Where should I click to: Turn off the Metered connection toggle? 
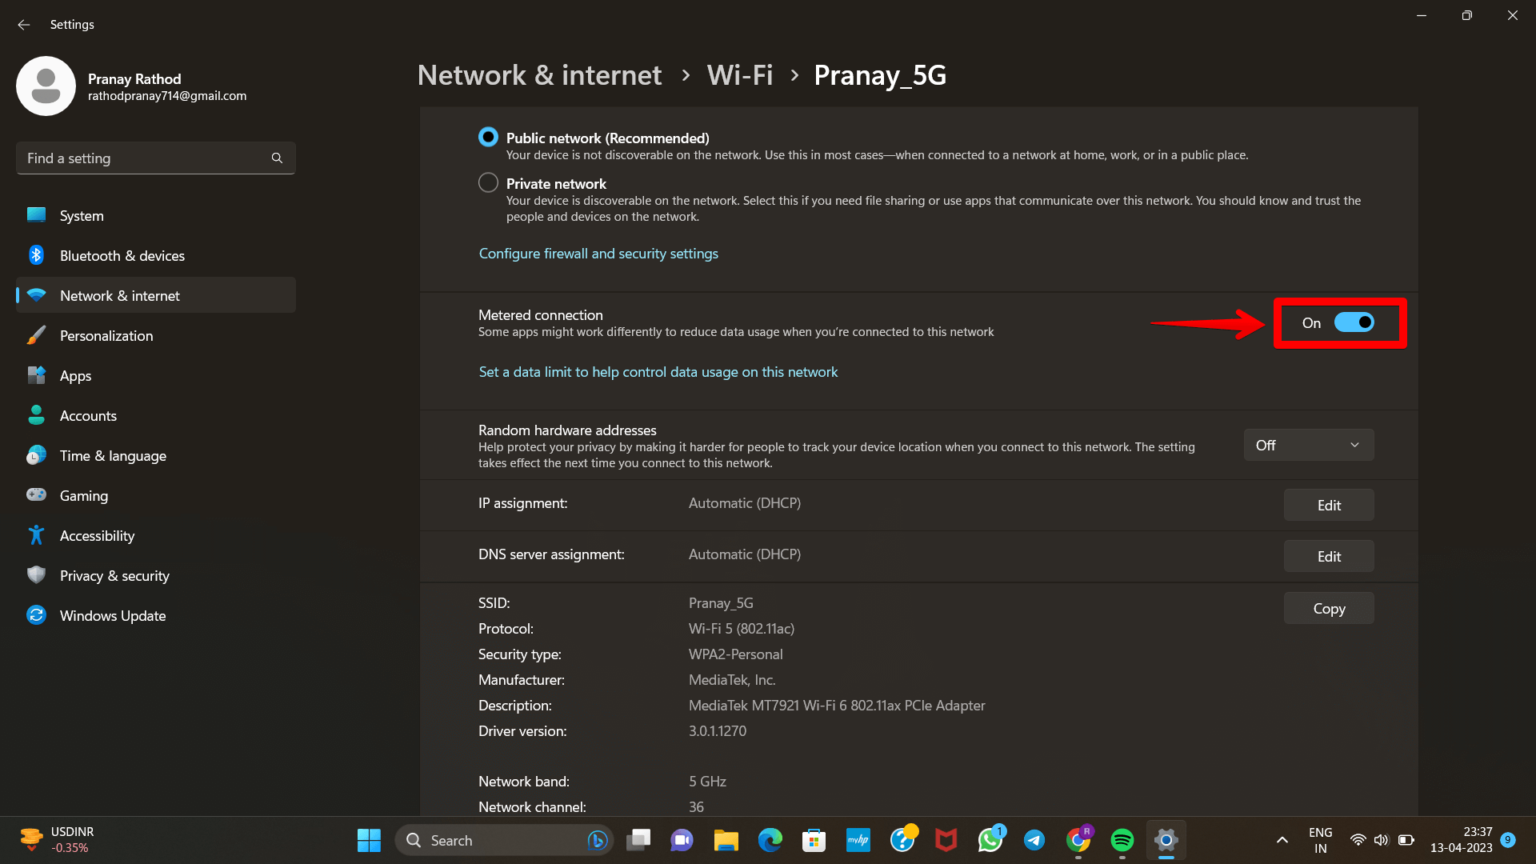pos(1353,322)
